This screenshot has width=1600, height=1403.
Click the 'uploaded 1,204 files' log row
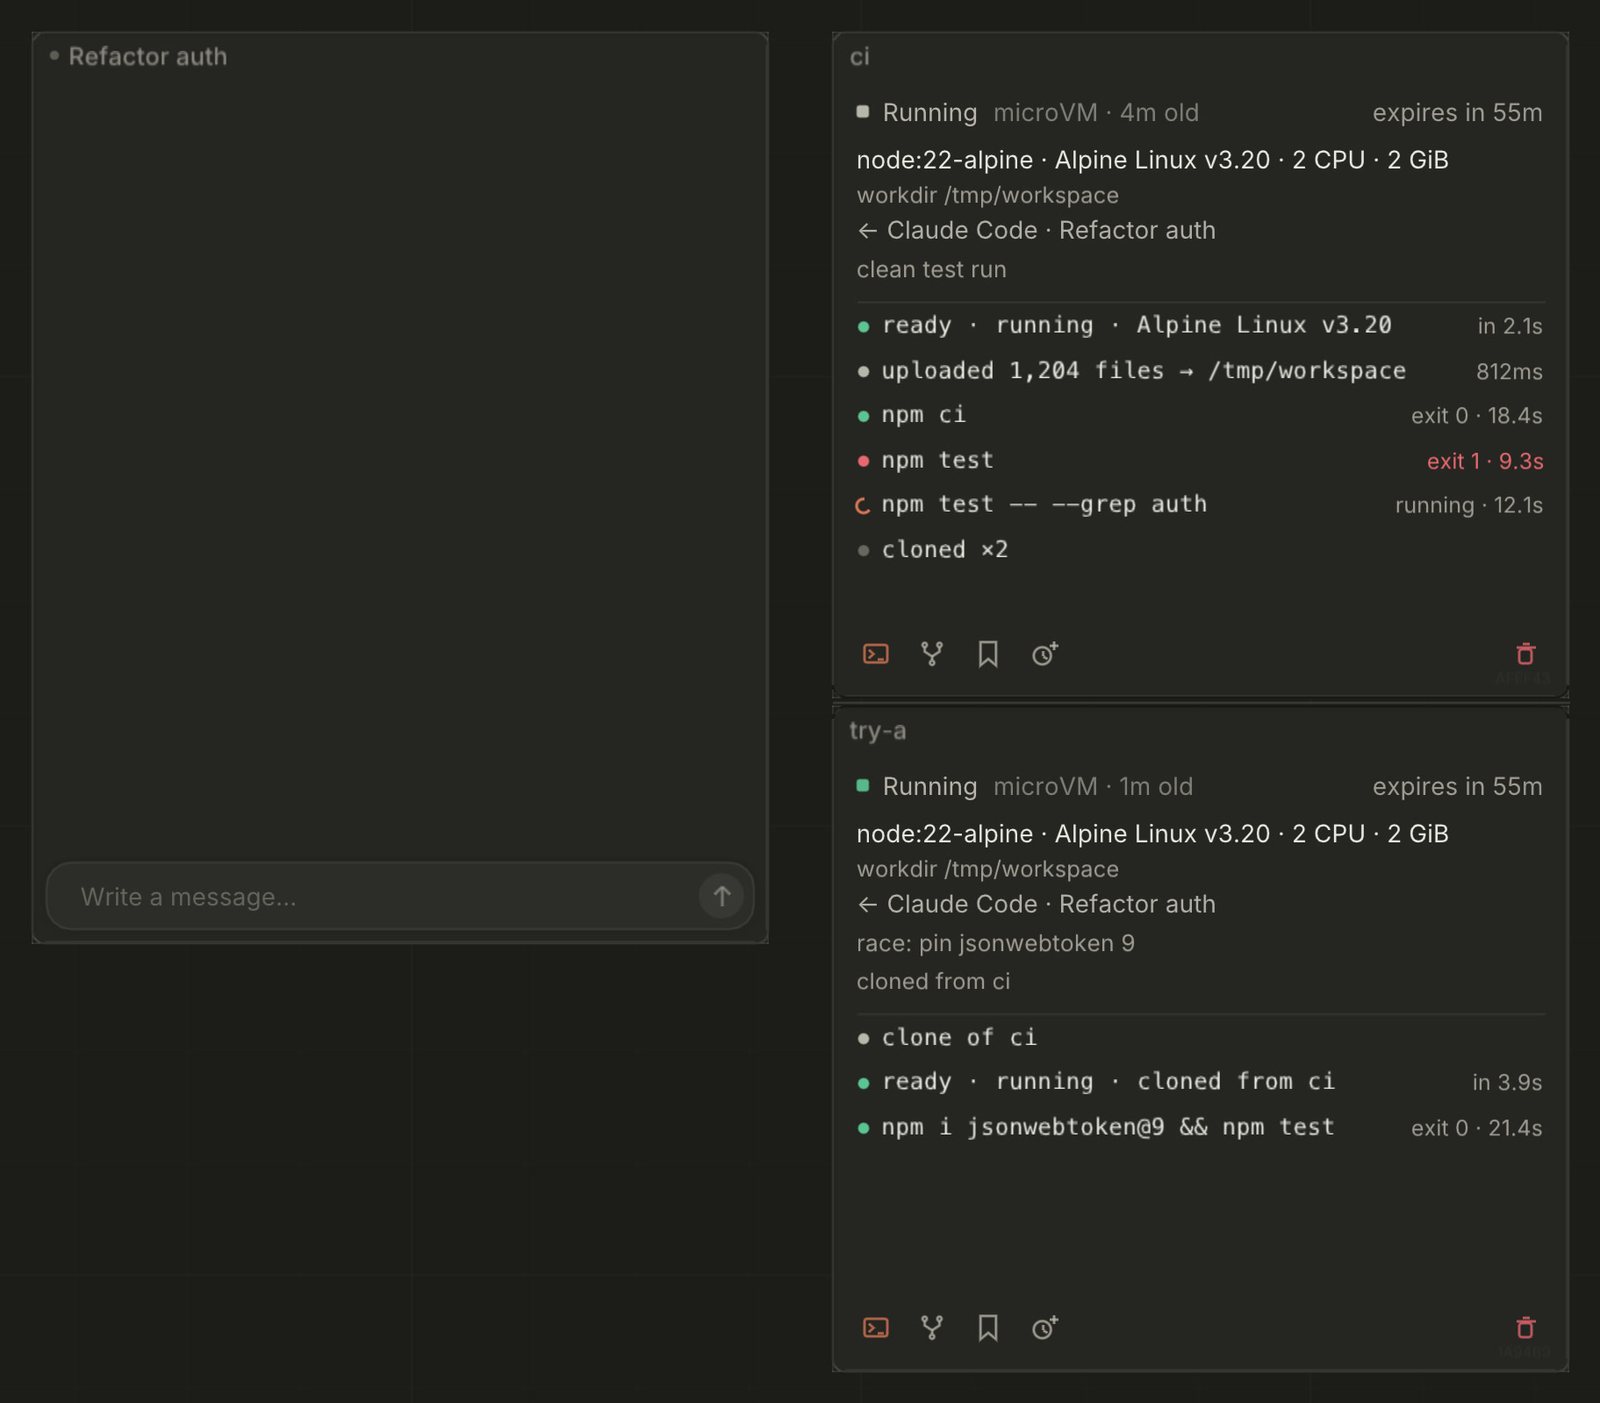[1200, 371]
